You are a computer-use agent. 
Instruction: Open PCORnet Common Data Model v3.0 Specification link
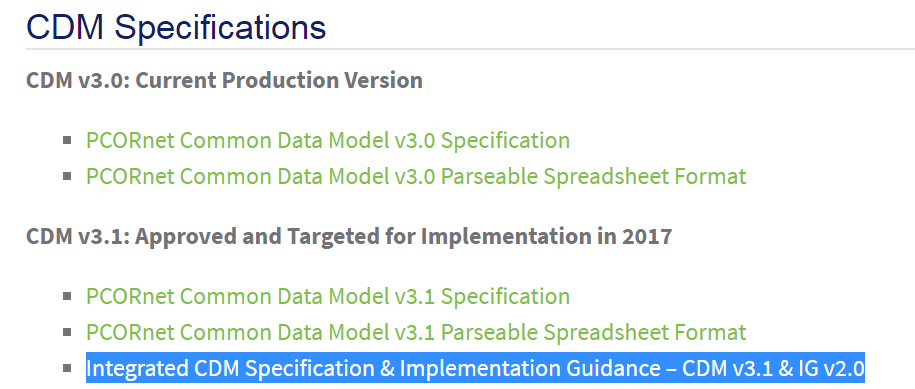point(328,141)
